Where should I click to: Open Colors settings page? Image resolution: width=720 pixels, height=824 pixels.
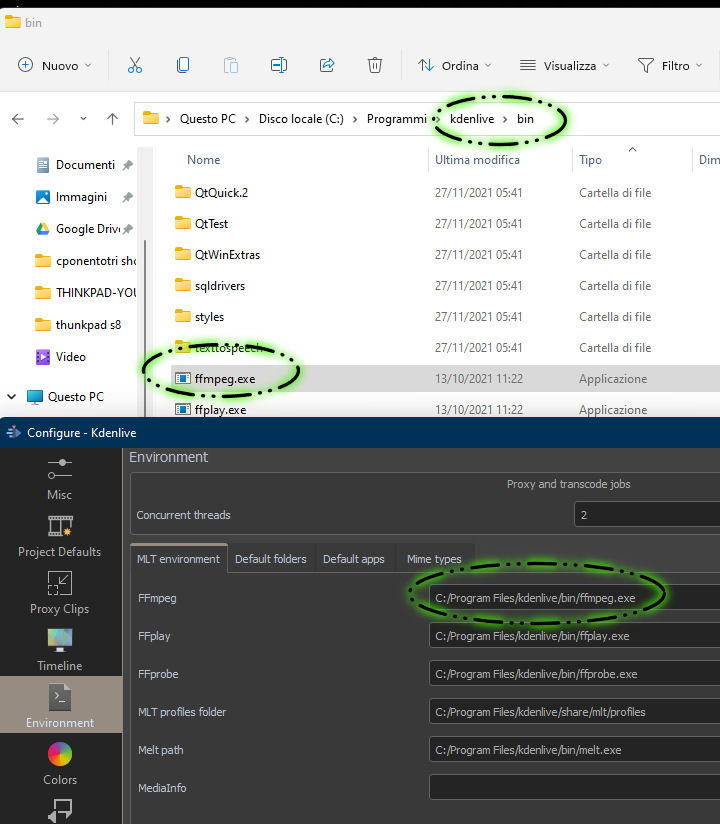tap(59, 764)
